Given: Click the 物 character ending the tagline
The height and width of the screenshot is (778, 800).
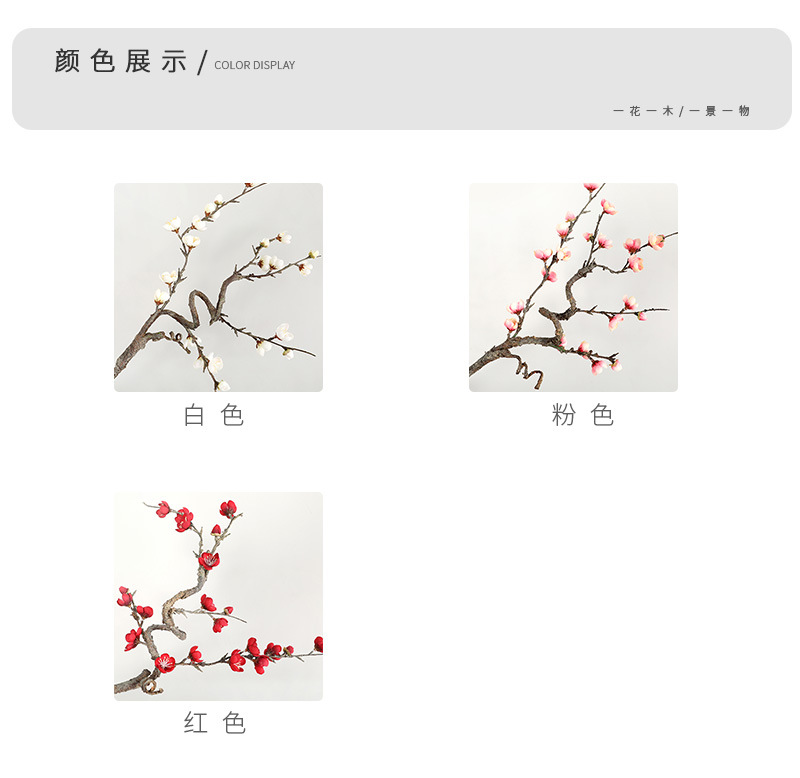Looking at the screenshot, I should point(744,111).
